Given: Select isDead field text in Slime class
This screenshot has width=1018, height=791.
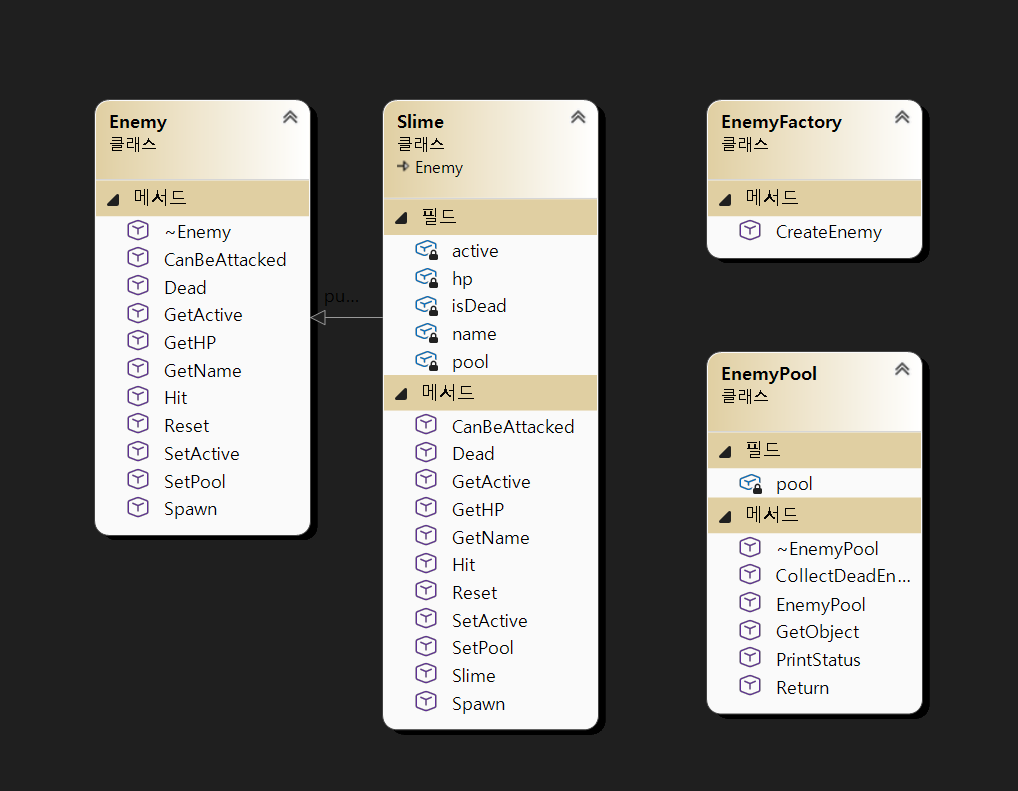Looking at the screenshot, I should 478,306.
